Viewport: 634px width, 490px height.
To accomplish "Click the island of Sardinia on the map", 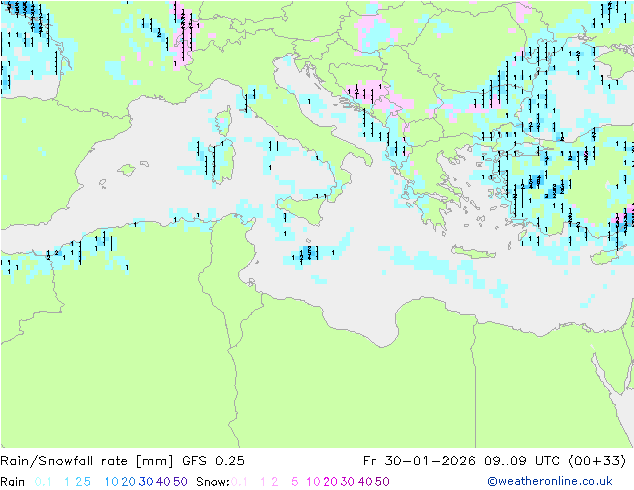I will point(224,161).
